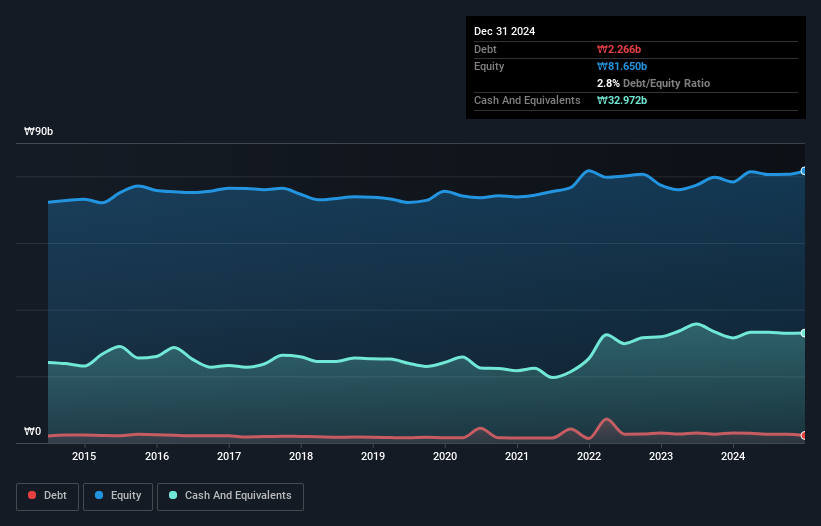Click the Dec 31 2024 tooltip date
Viewport: 821px width, 526px height.
tap(504, 31)
